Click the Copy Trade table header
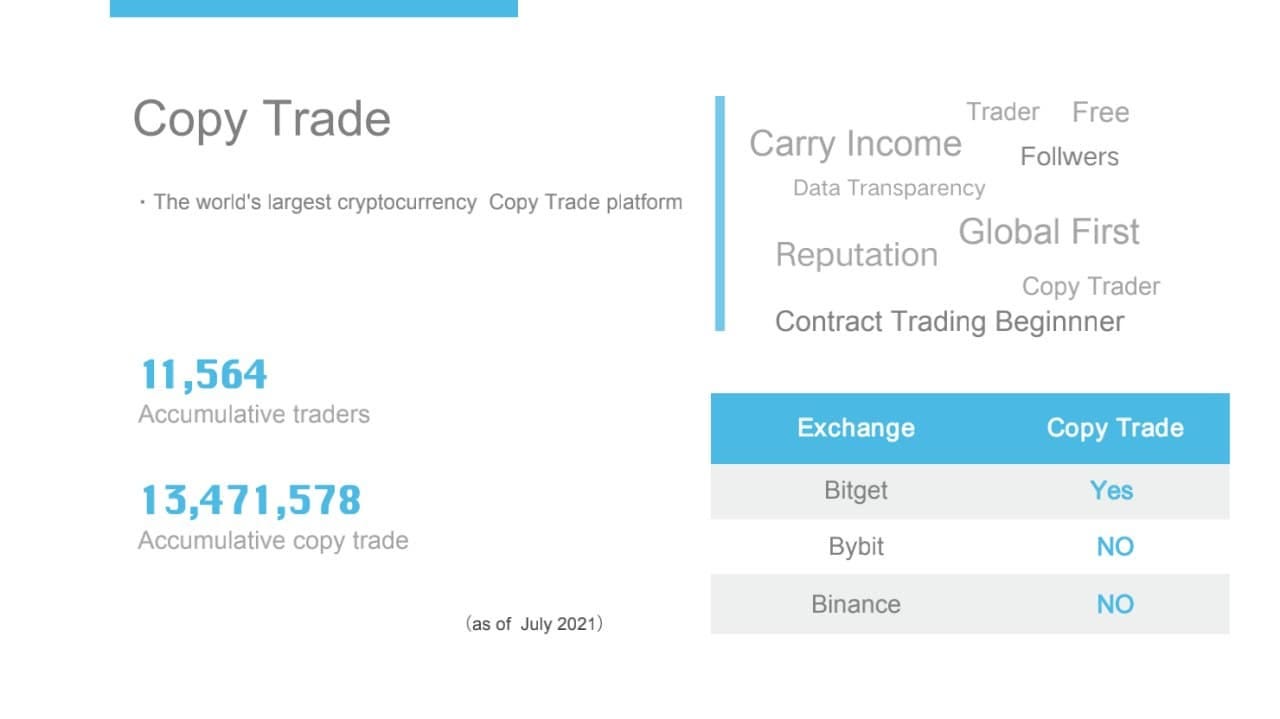The width and height of the screenshot is (1280, 719). (1115, 428)
